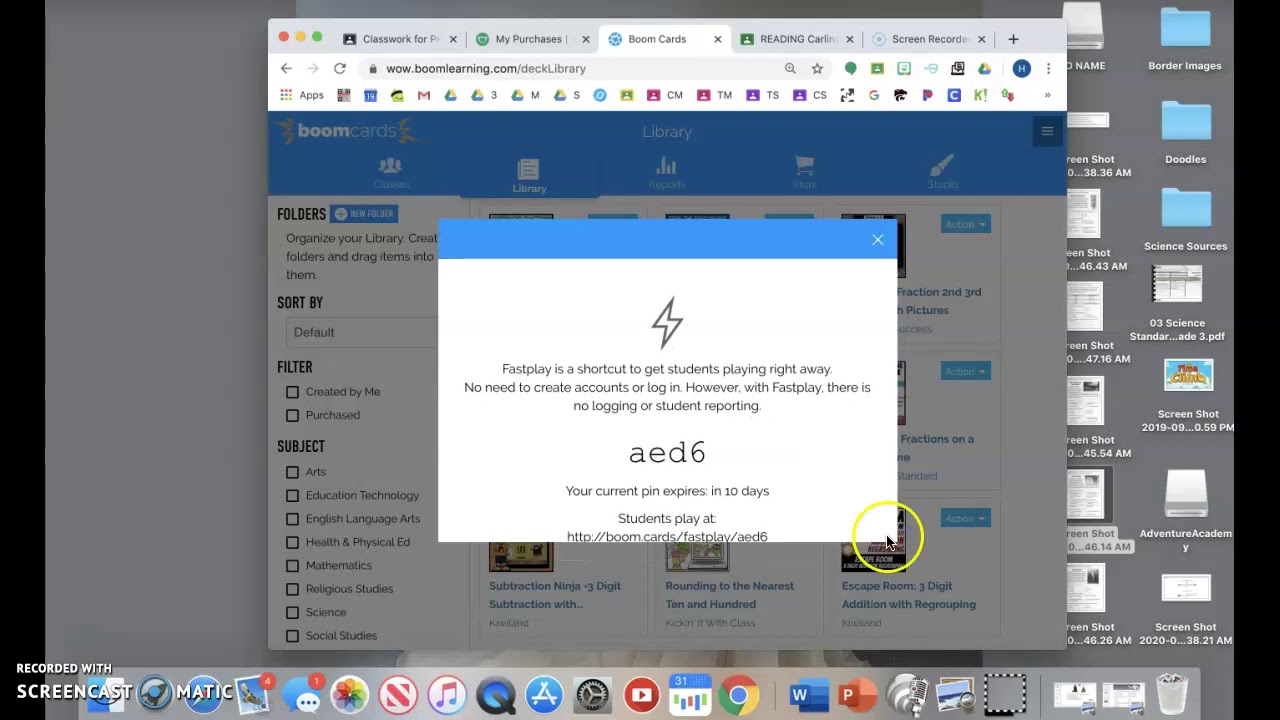This screenshot has width=1280, height=720.
Task: Select the Rounding deck thumbnail
Action: tap(697, 556)
